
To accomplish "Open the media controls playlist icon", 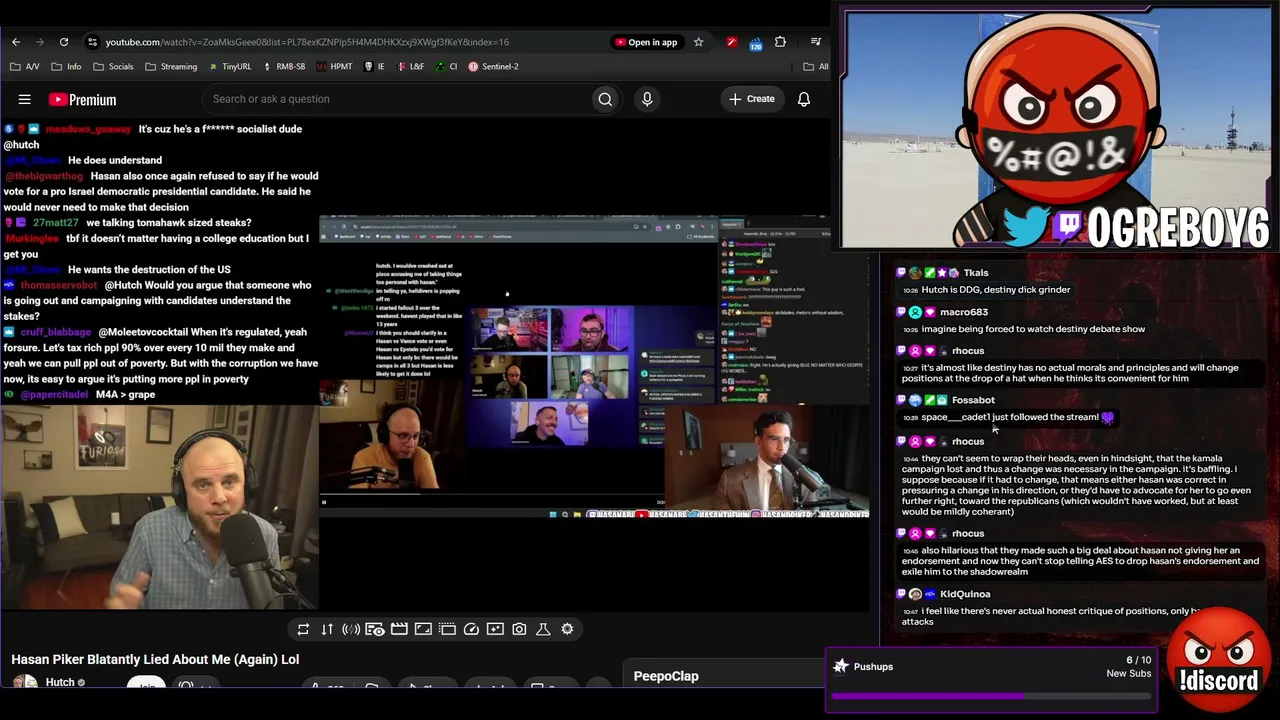I will tap(817, 42).
